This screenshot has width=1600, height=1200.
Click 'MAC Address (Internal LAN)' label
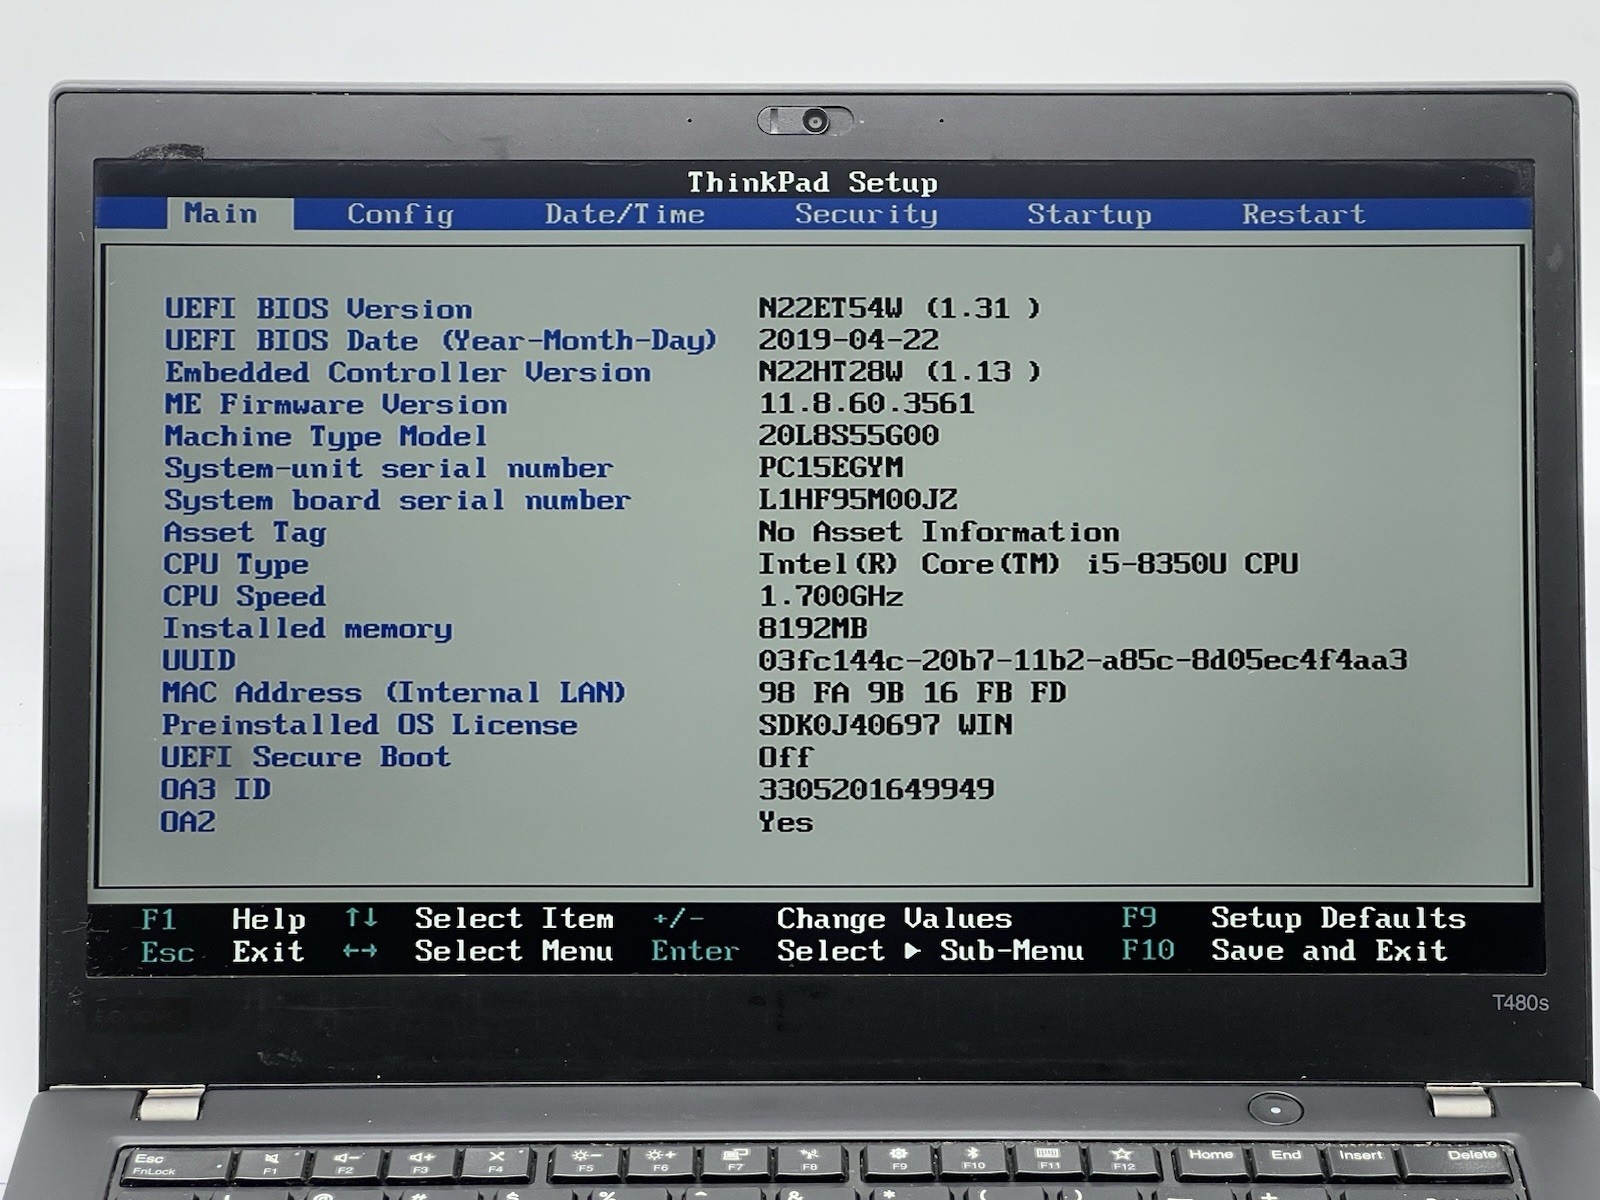[394, 693]
